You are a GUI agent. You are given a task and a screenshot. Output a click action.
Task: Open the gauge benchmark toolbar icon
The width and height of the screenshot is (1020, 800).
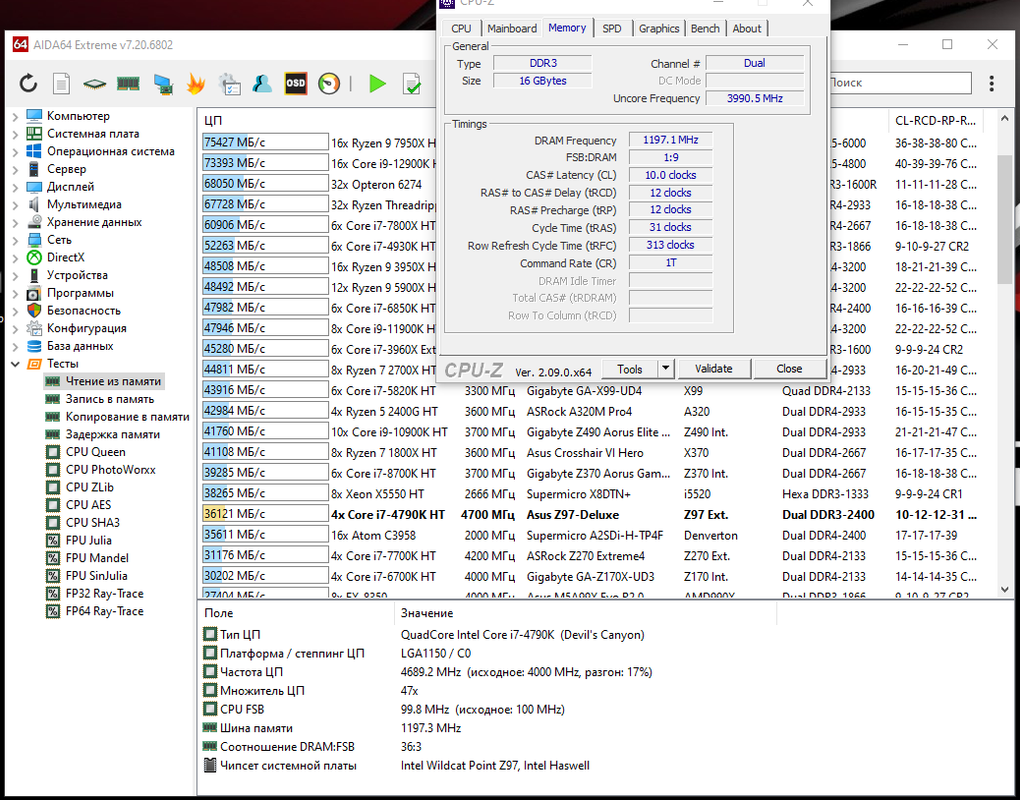pyautogui.click(x=329, y=84)
